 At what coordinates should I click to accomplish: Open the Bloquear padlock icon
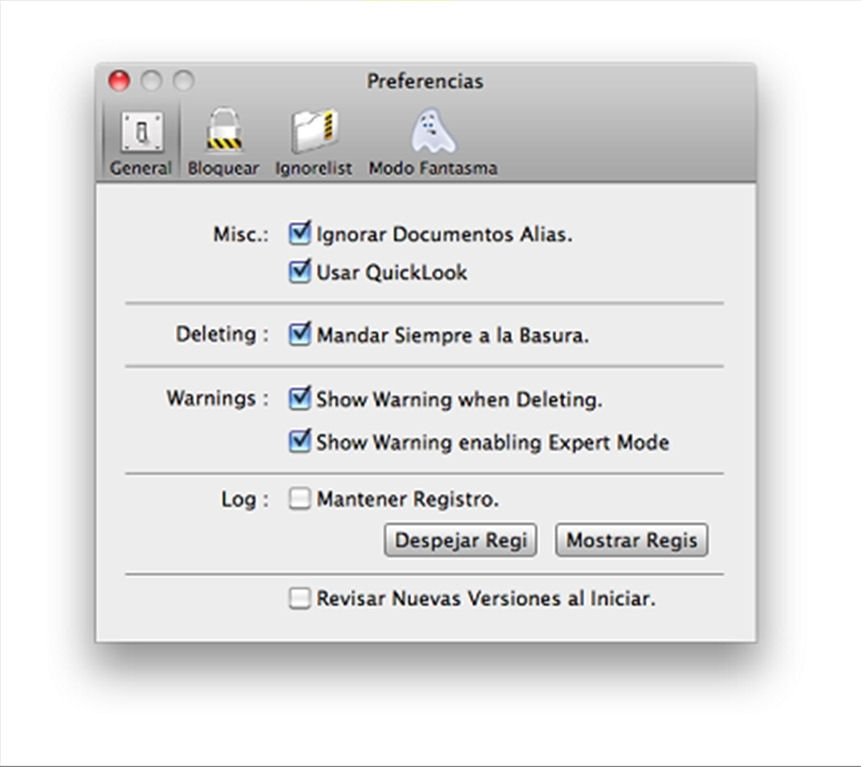pyautogui.click(x=224, y=129)
